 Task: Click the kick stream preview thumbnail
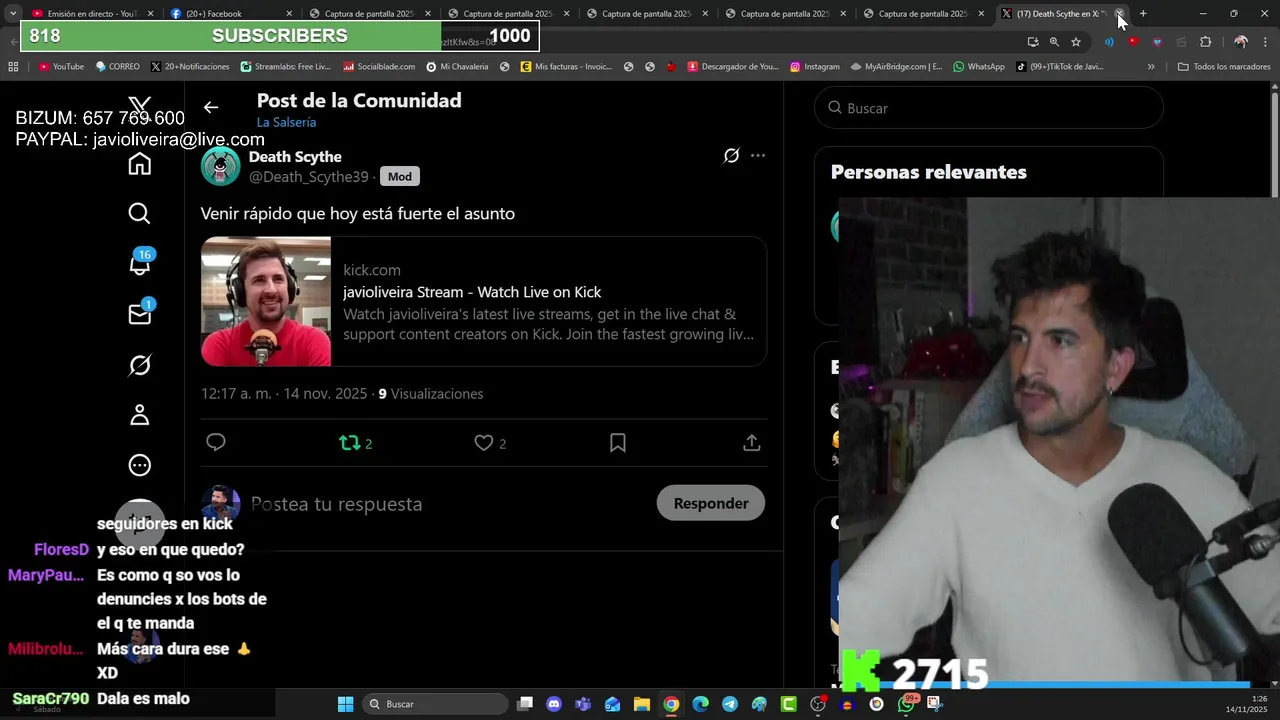point(266,301)
